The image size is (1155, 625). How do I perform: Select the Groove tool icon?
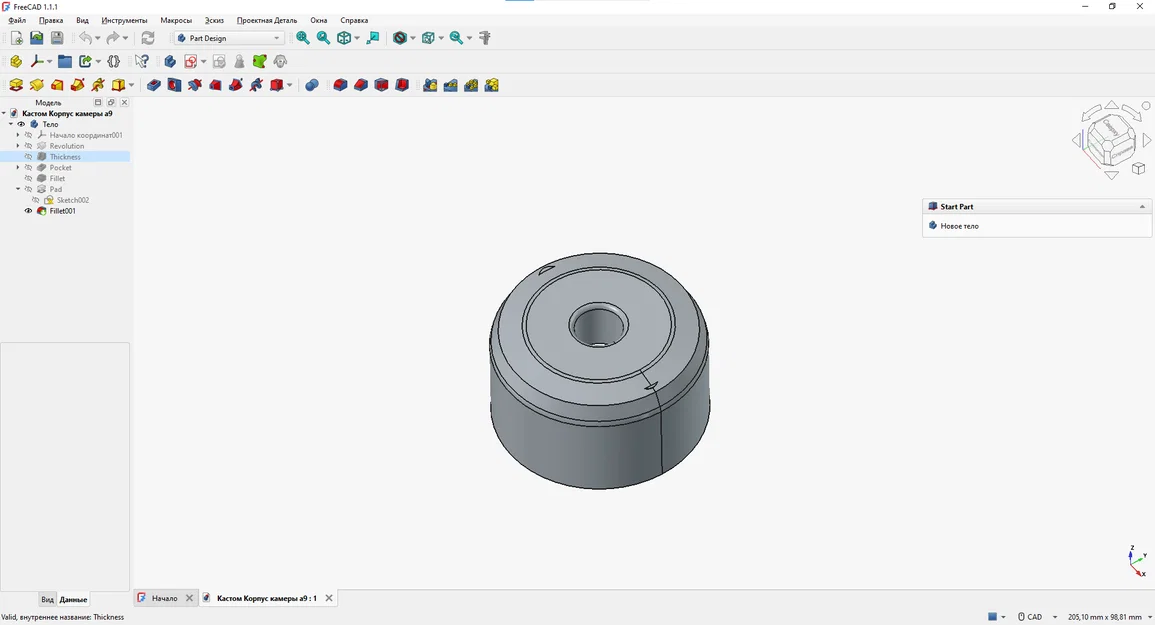tap(194, 85)
